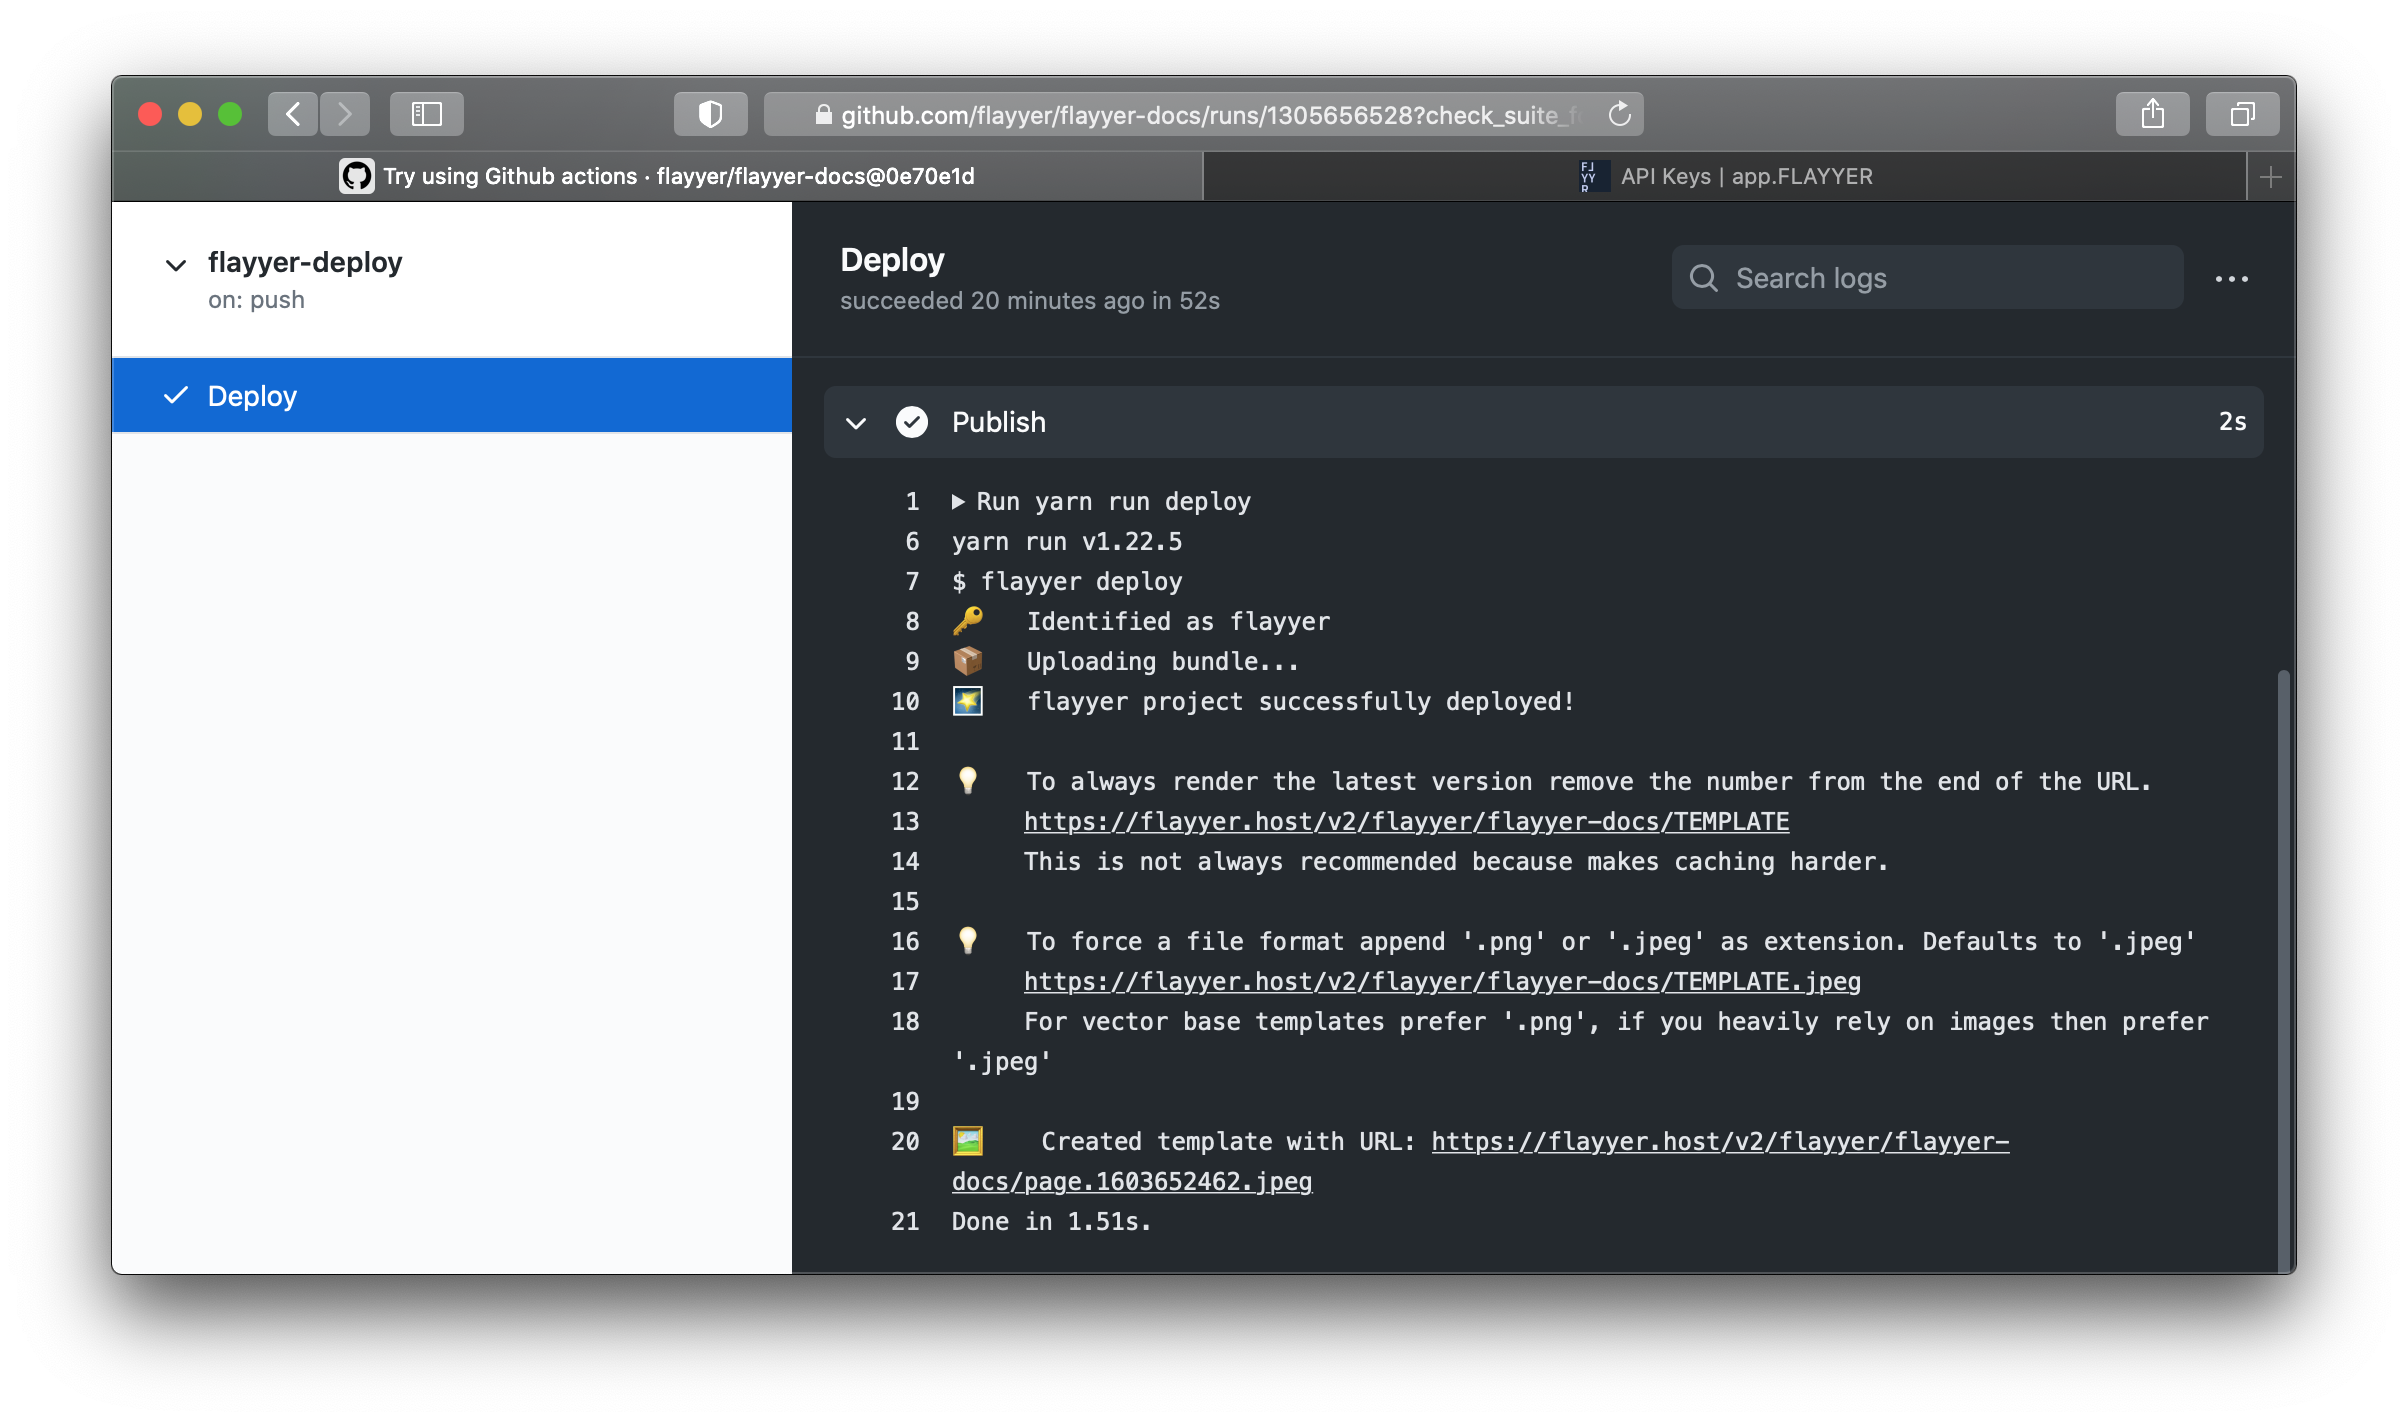
Task: Toggle the Safari sidebar button
Action: click(x=427, y=114)
